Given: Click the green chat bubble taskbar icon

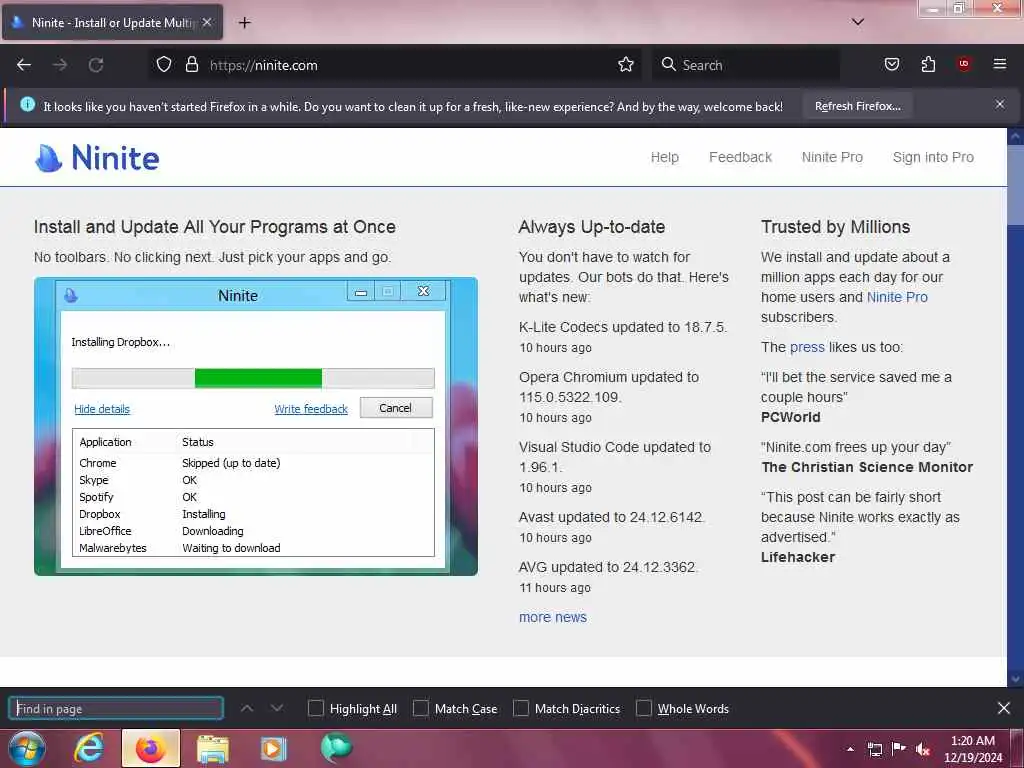Looking at the screenshot, I should pos(336,748).
